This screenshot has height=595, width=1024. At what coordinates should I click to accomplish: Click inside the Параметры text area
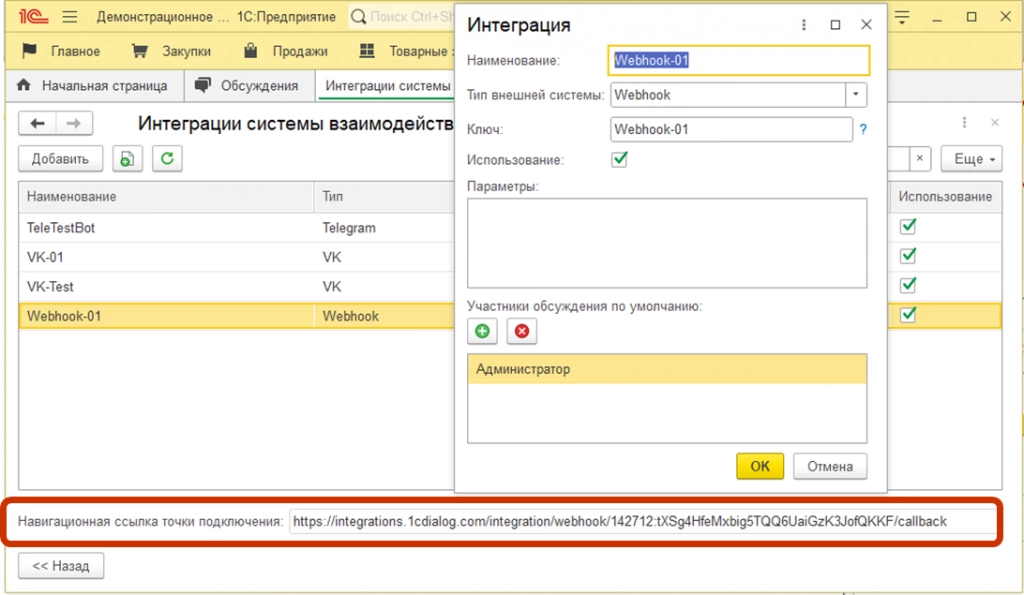click(667, 243)
